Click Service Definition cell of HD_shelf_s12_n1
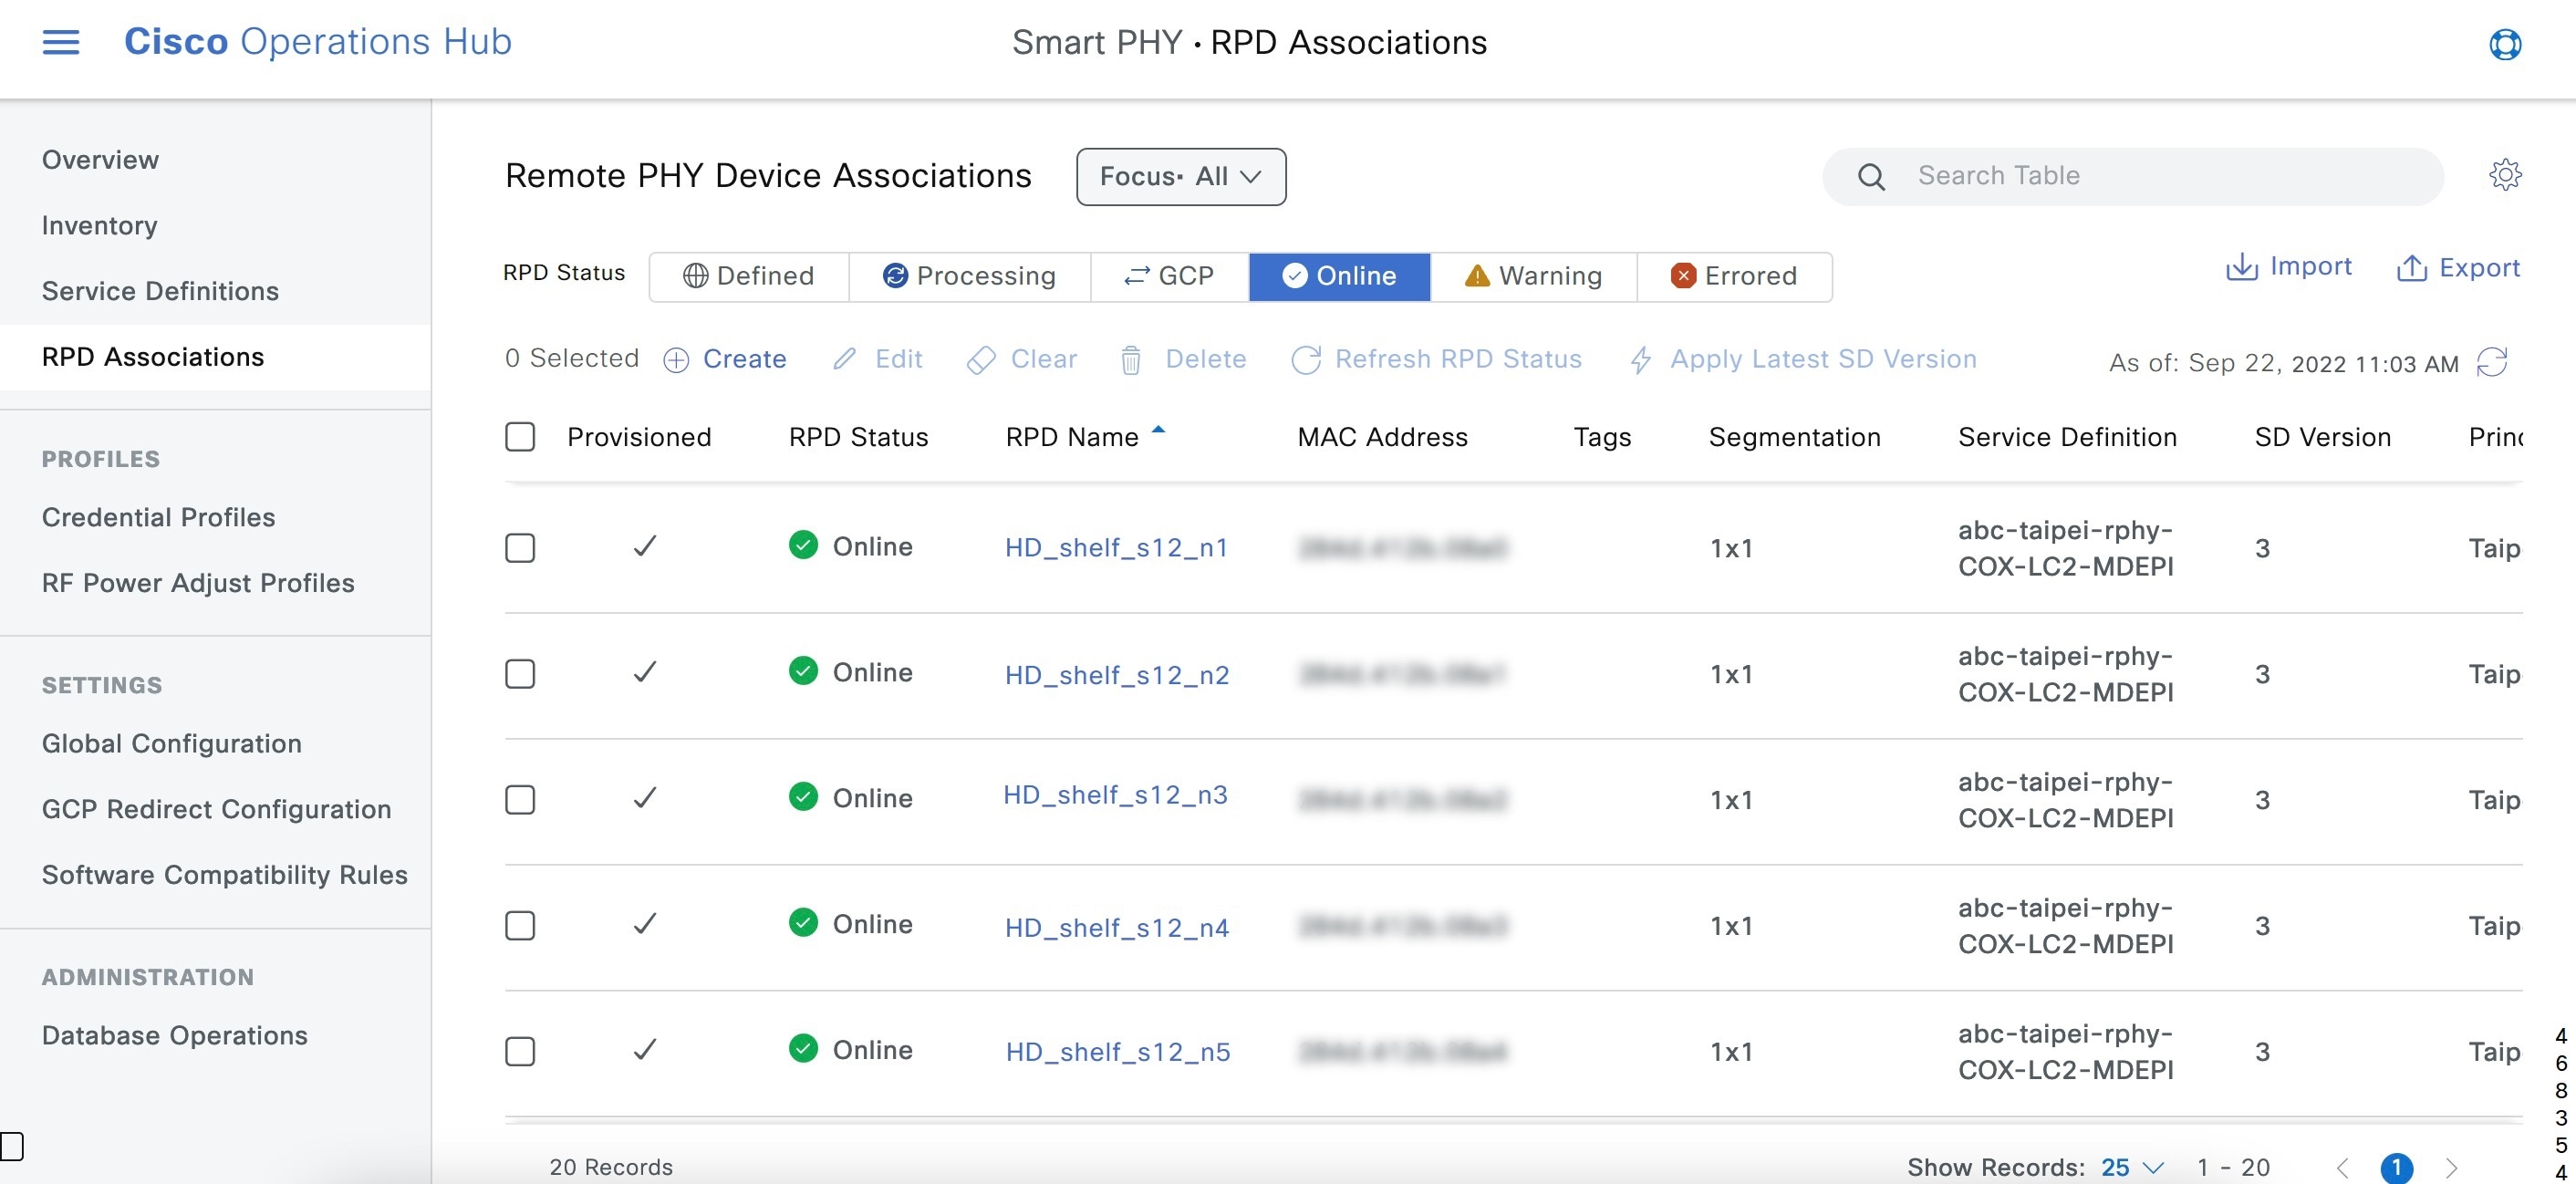This screenshot has width=2576, height=1184. click(x=2065, y=548)
